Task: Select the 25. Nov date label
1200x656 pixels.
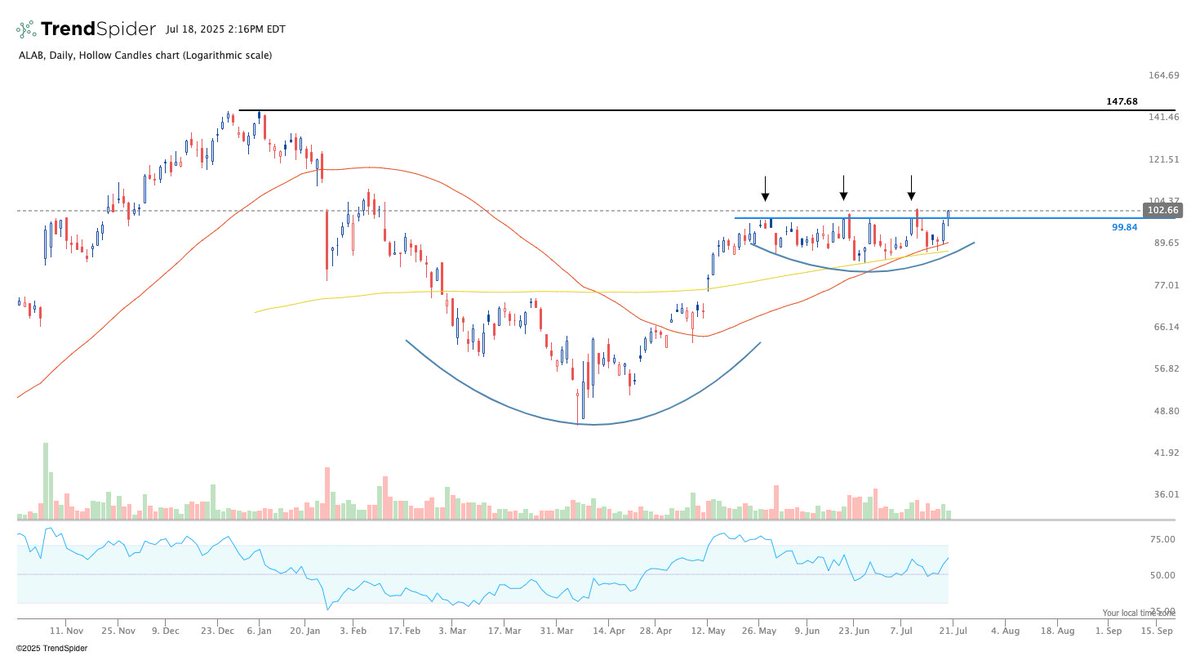Action: 119,632
